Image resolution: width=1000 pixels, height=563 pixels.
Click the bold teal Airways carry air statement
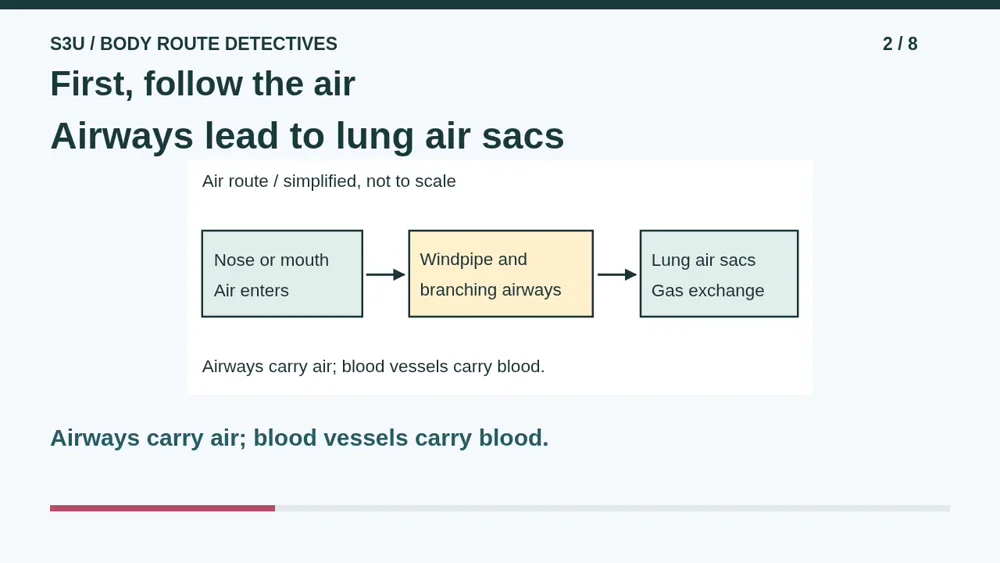[299, 438]
